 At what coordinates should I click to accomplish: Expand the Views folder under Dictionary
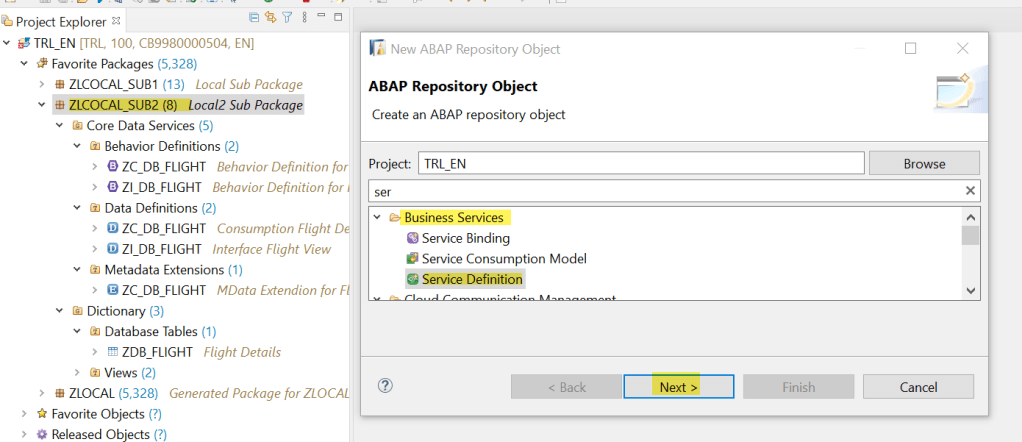pos(77,373)
